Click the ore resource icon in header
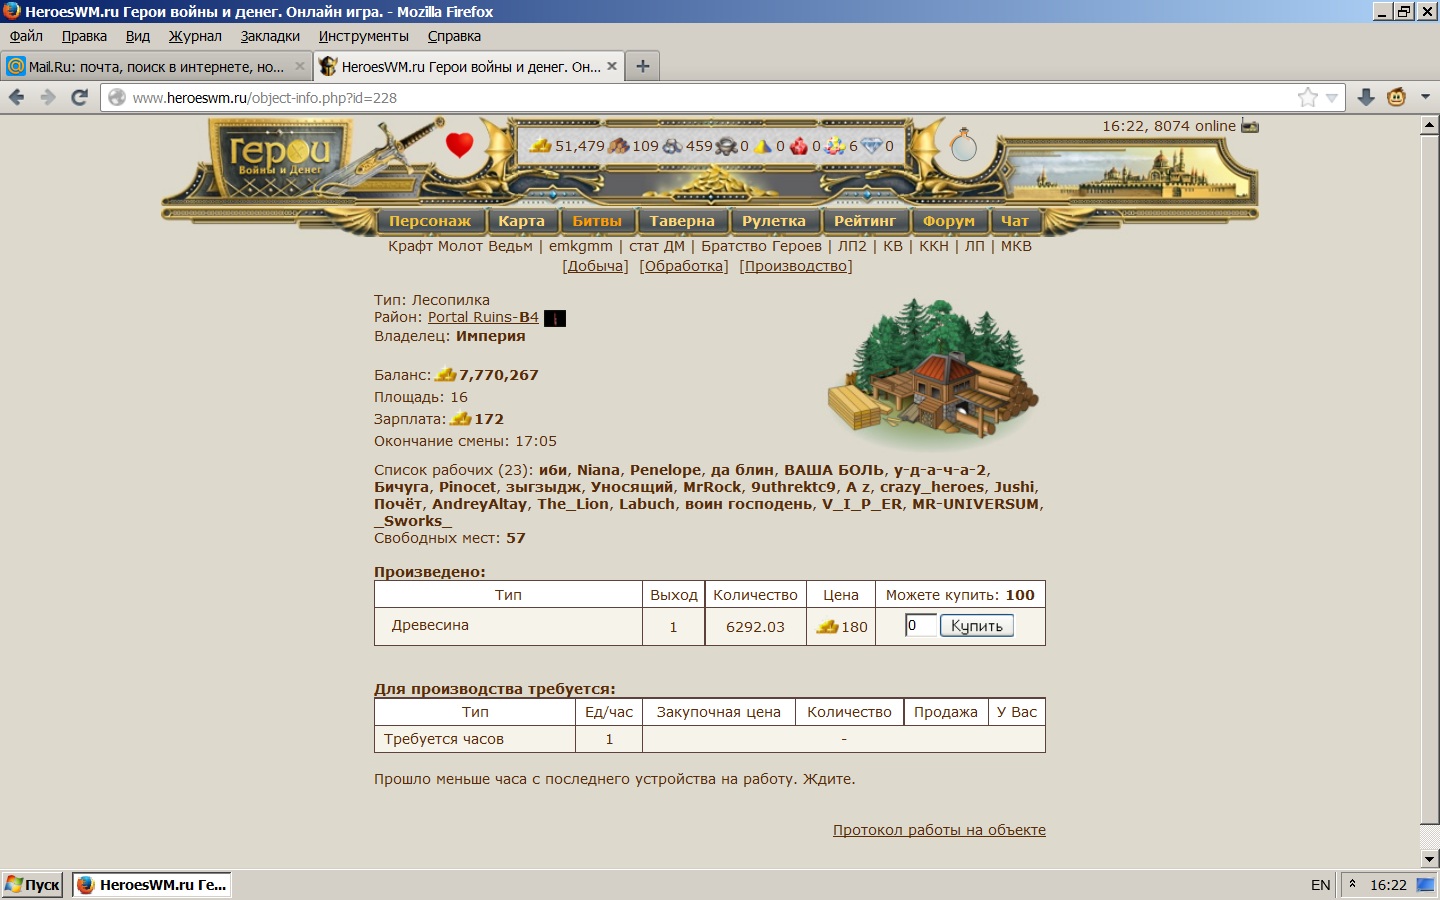Viewport: 1440px width, 900px height. point(673,145)
